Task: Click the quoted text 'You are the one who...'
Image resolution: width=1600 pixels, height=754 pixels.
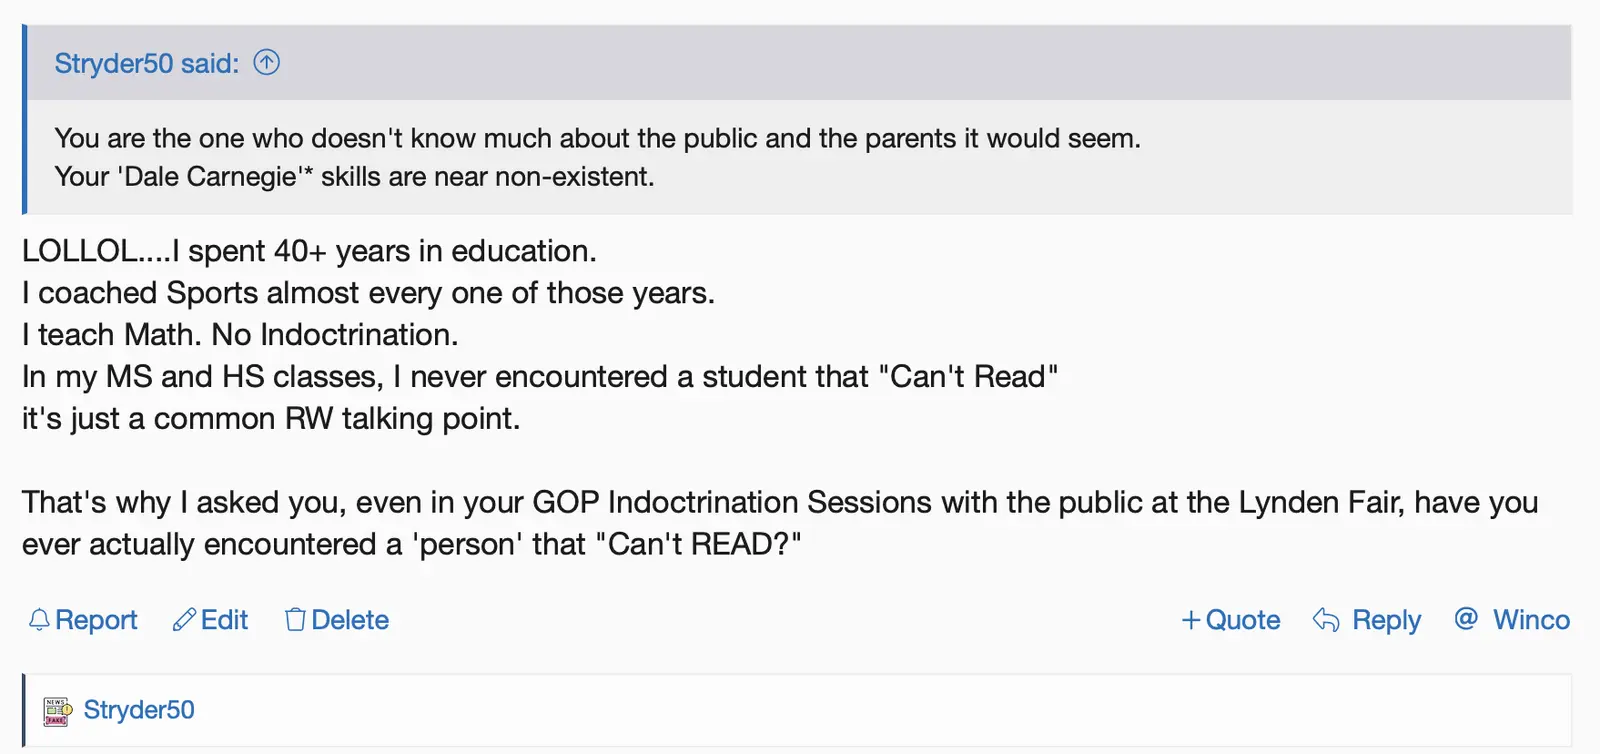Action: 597,138
